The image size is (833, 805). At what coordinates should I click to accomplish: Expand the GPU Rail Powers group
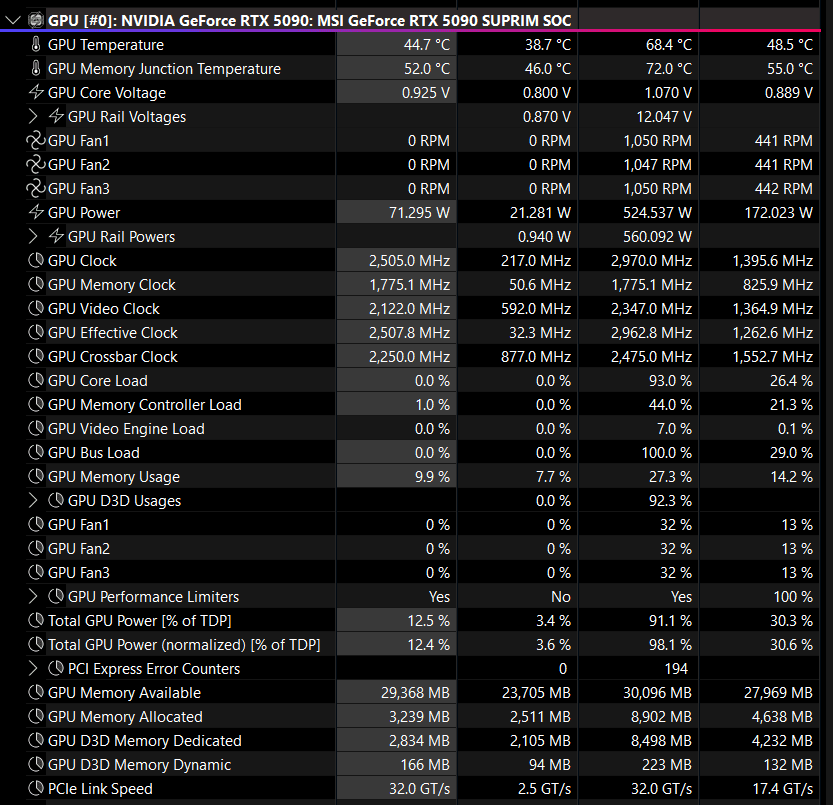click(33, 236)
